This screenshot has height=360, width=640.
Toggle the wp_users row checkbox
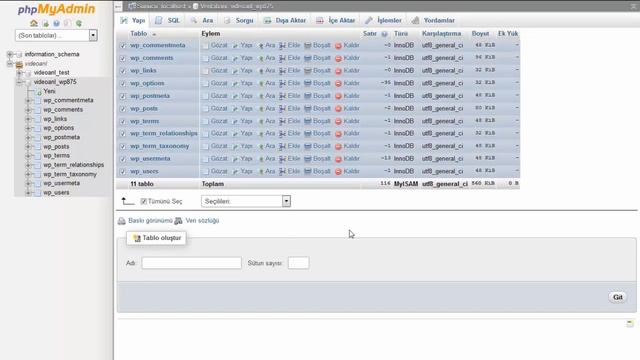[x=123, y=172]
